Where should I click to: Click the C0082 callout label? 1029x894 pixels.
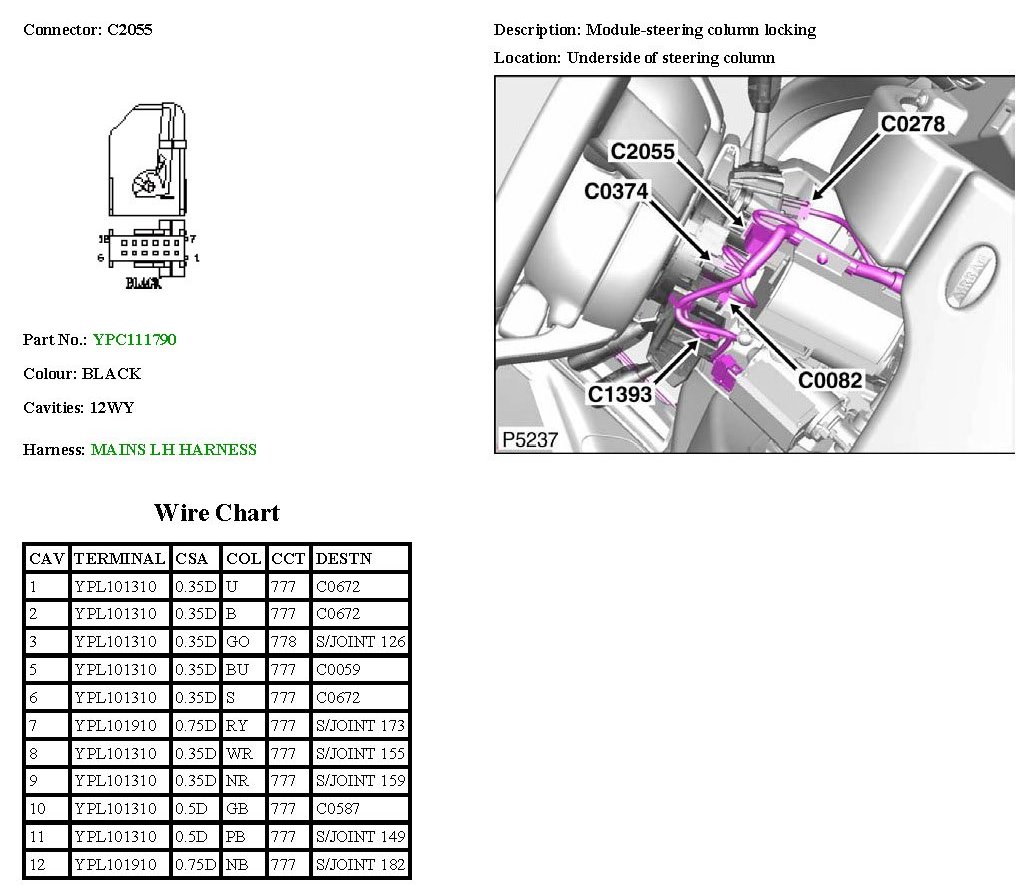[829, 381]
